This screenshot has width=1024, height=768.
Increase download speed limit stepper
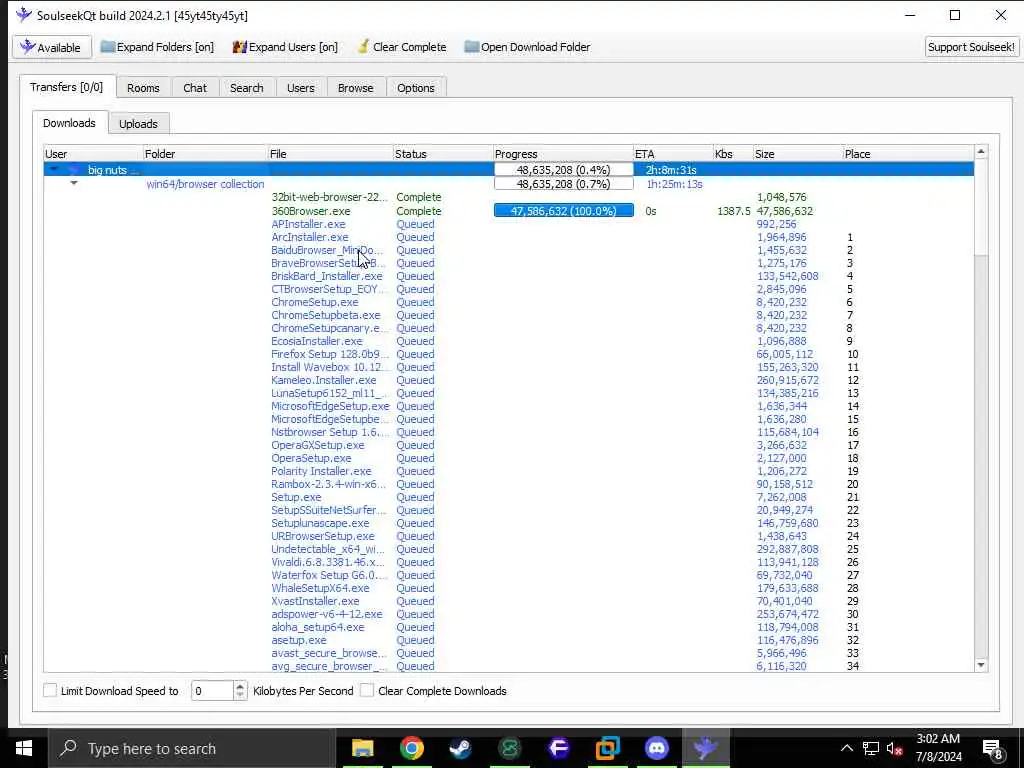[240, 686]
